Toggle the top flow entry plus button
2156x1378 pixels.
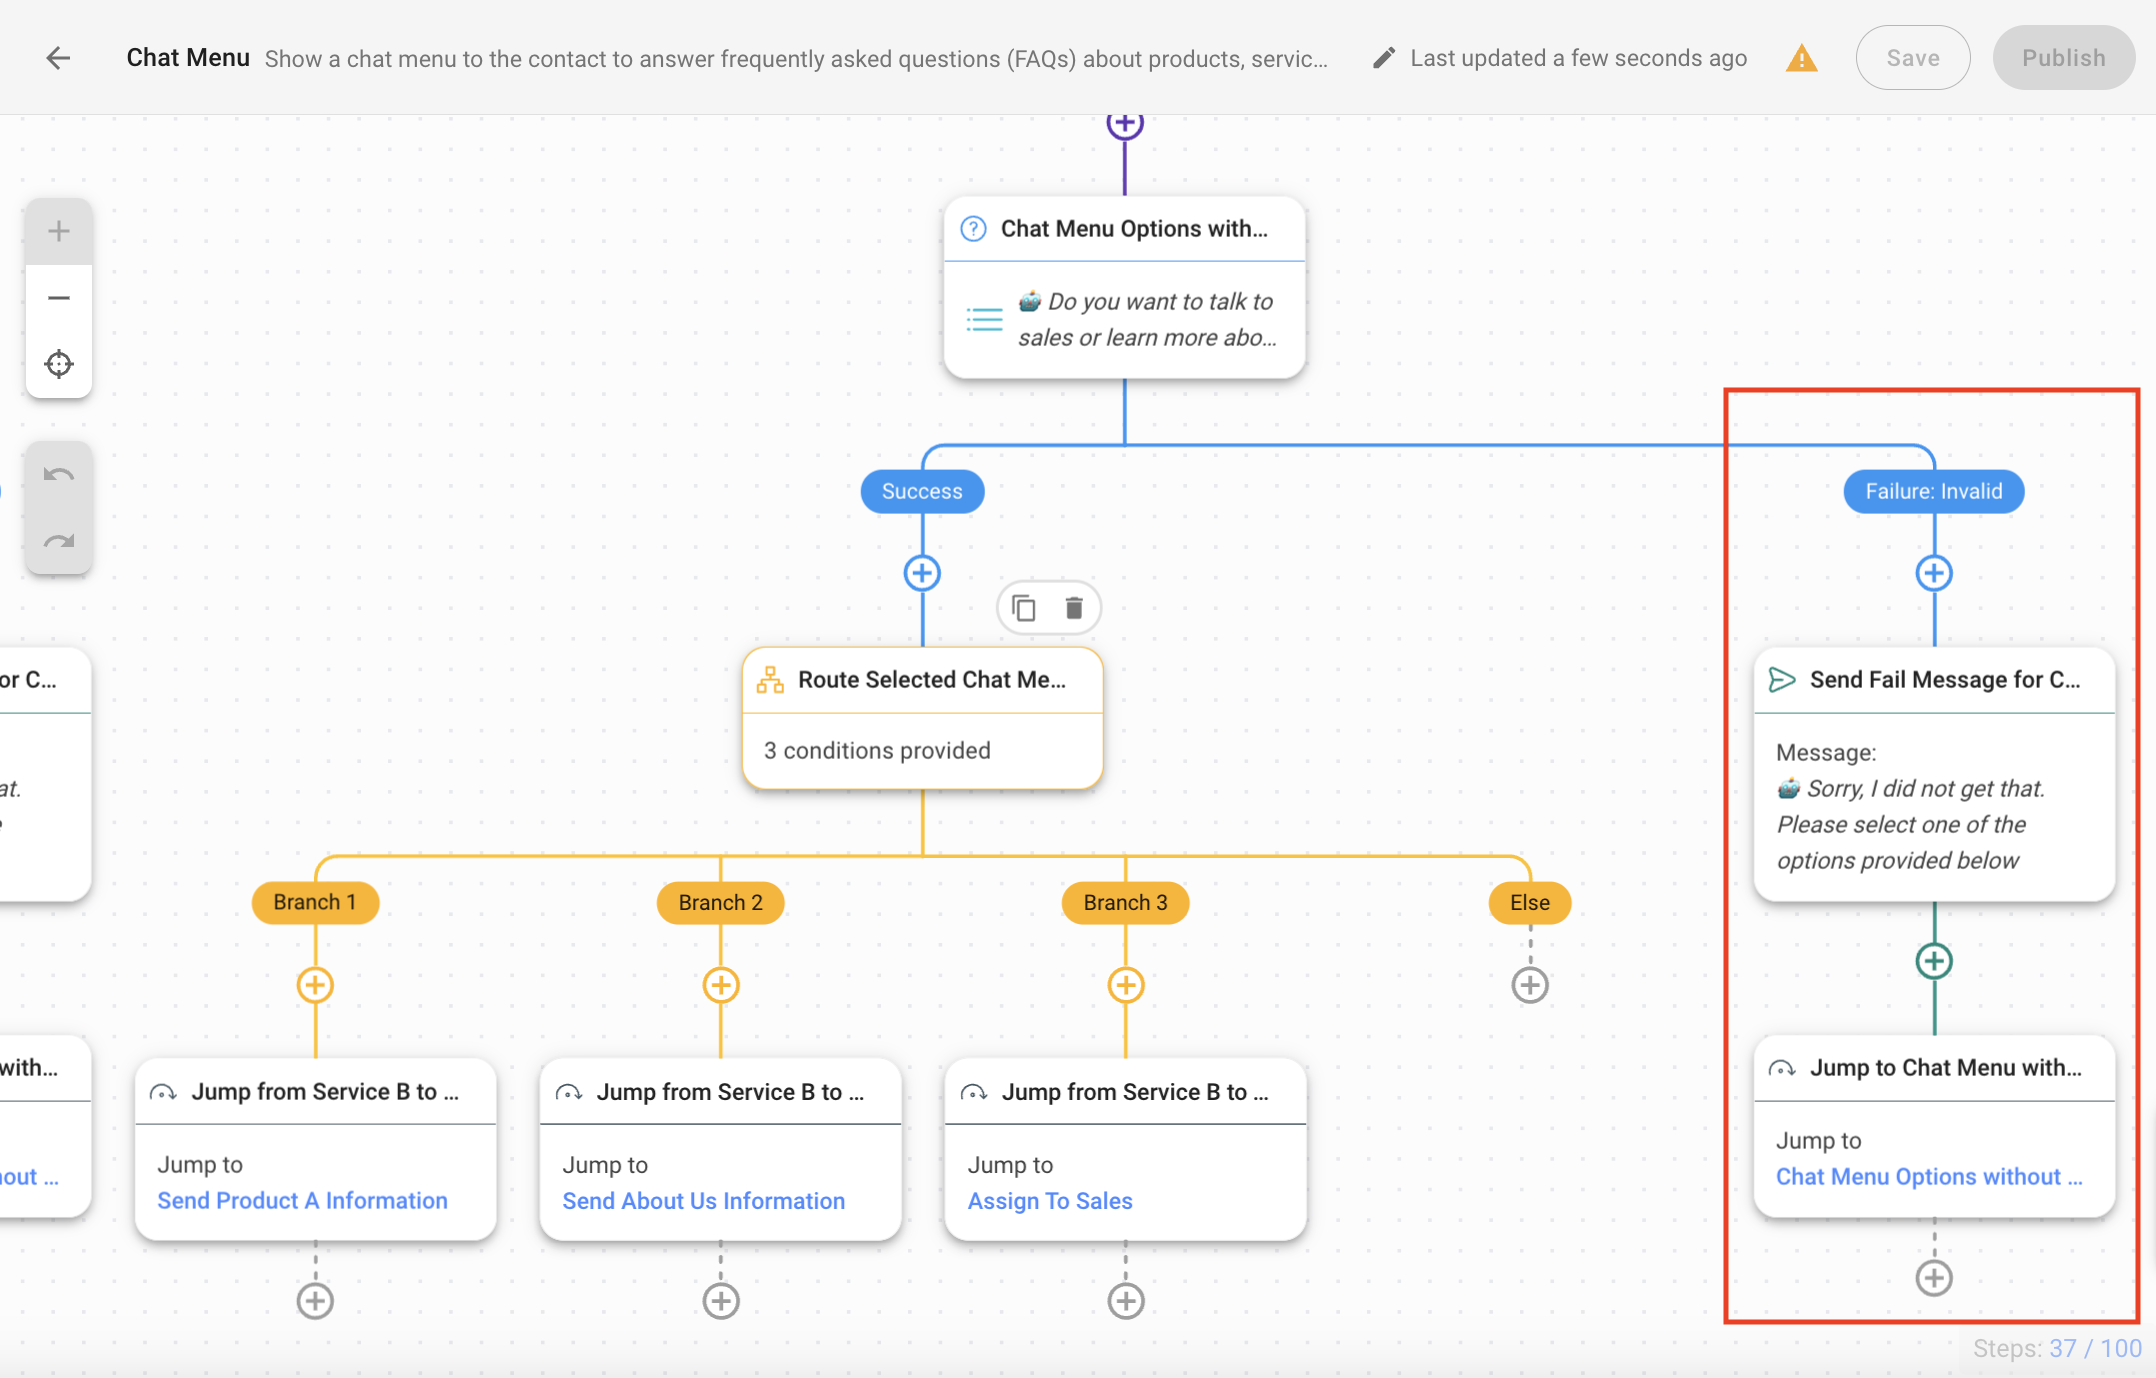coord(1125,126)
